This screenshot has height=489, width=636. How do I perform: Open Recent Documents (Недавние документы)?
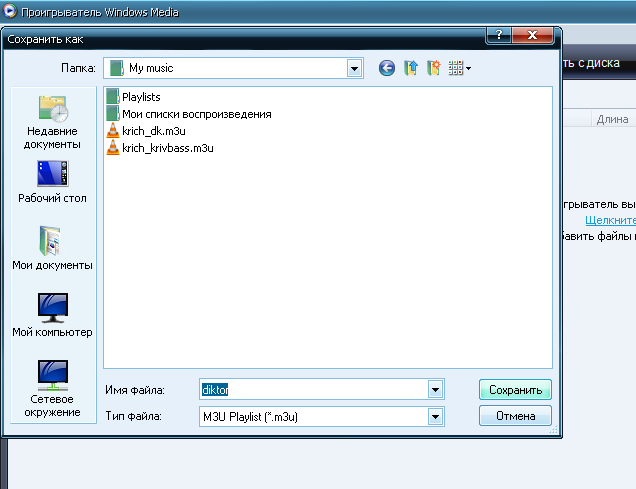point(52,122)
